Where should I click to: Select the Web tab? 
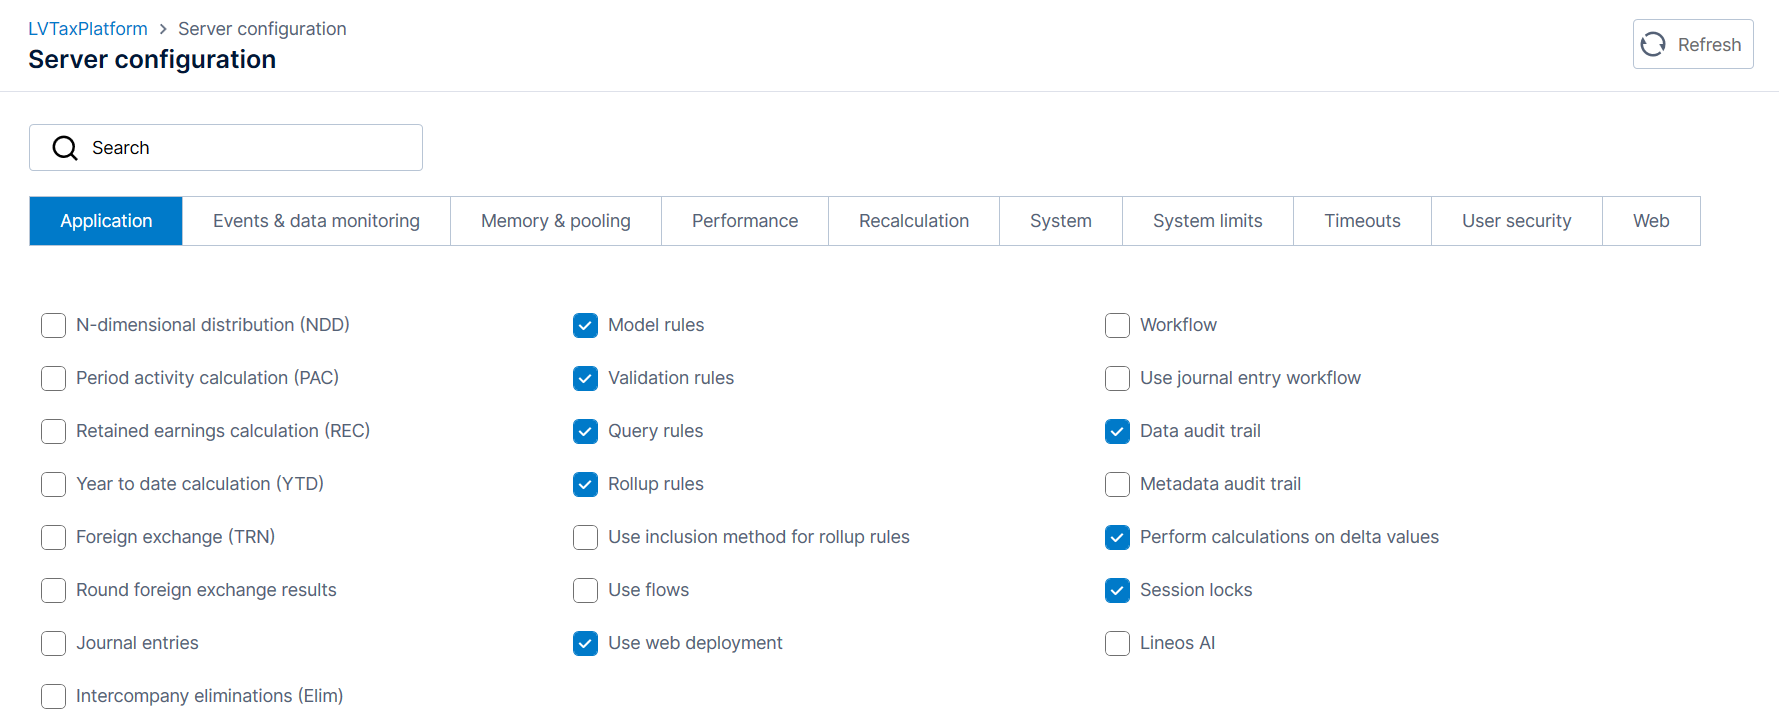pos(1651,221)
